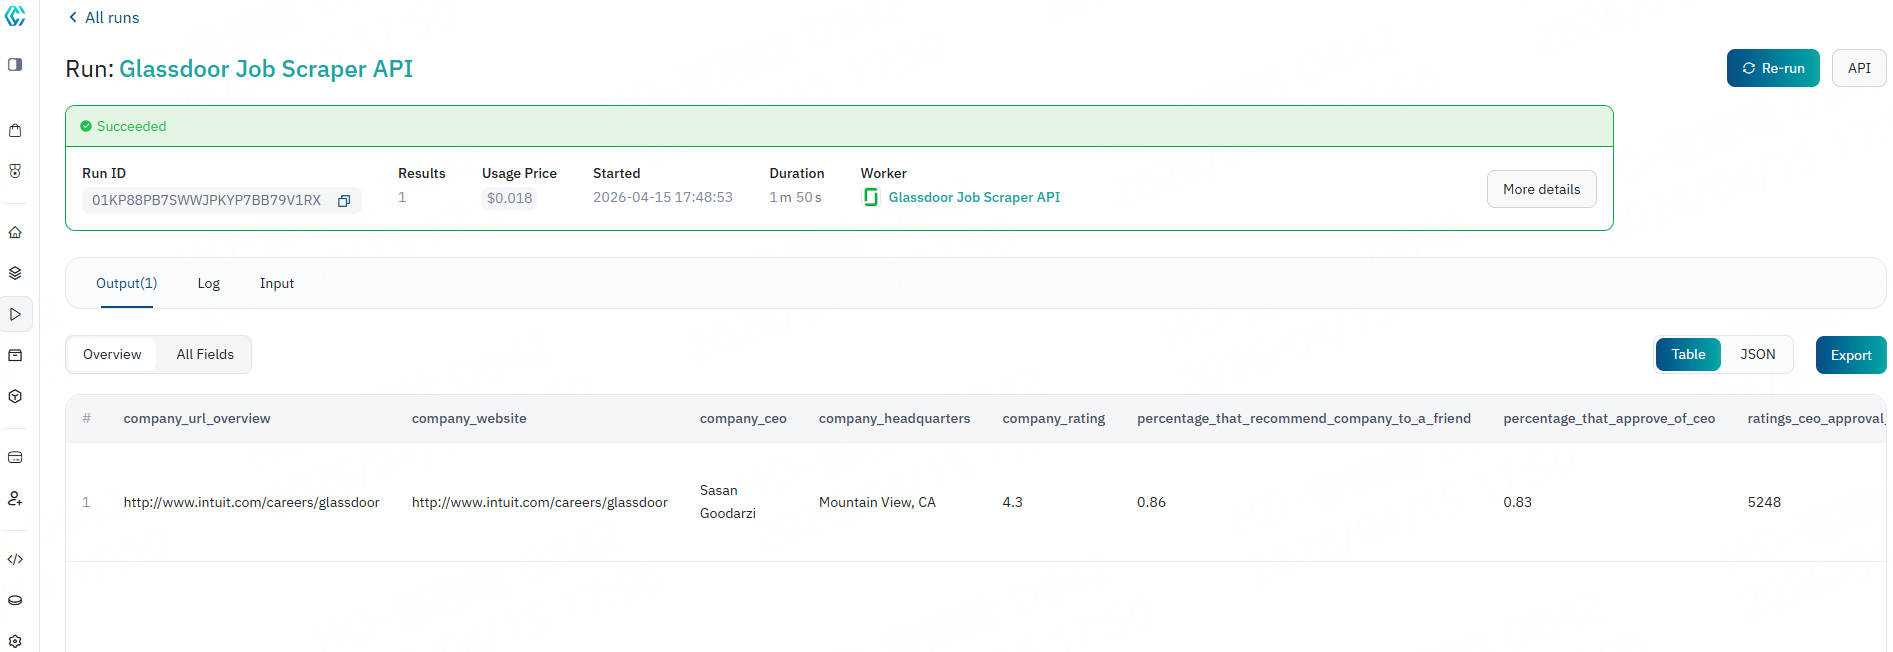The height and width of the screenshot is (652, 1893).
Task: Switch to the Log tab
Action: tap(208, 284)
